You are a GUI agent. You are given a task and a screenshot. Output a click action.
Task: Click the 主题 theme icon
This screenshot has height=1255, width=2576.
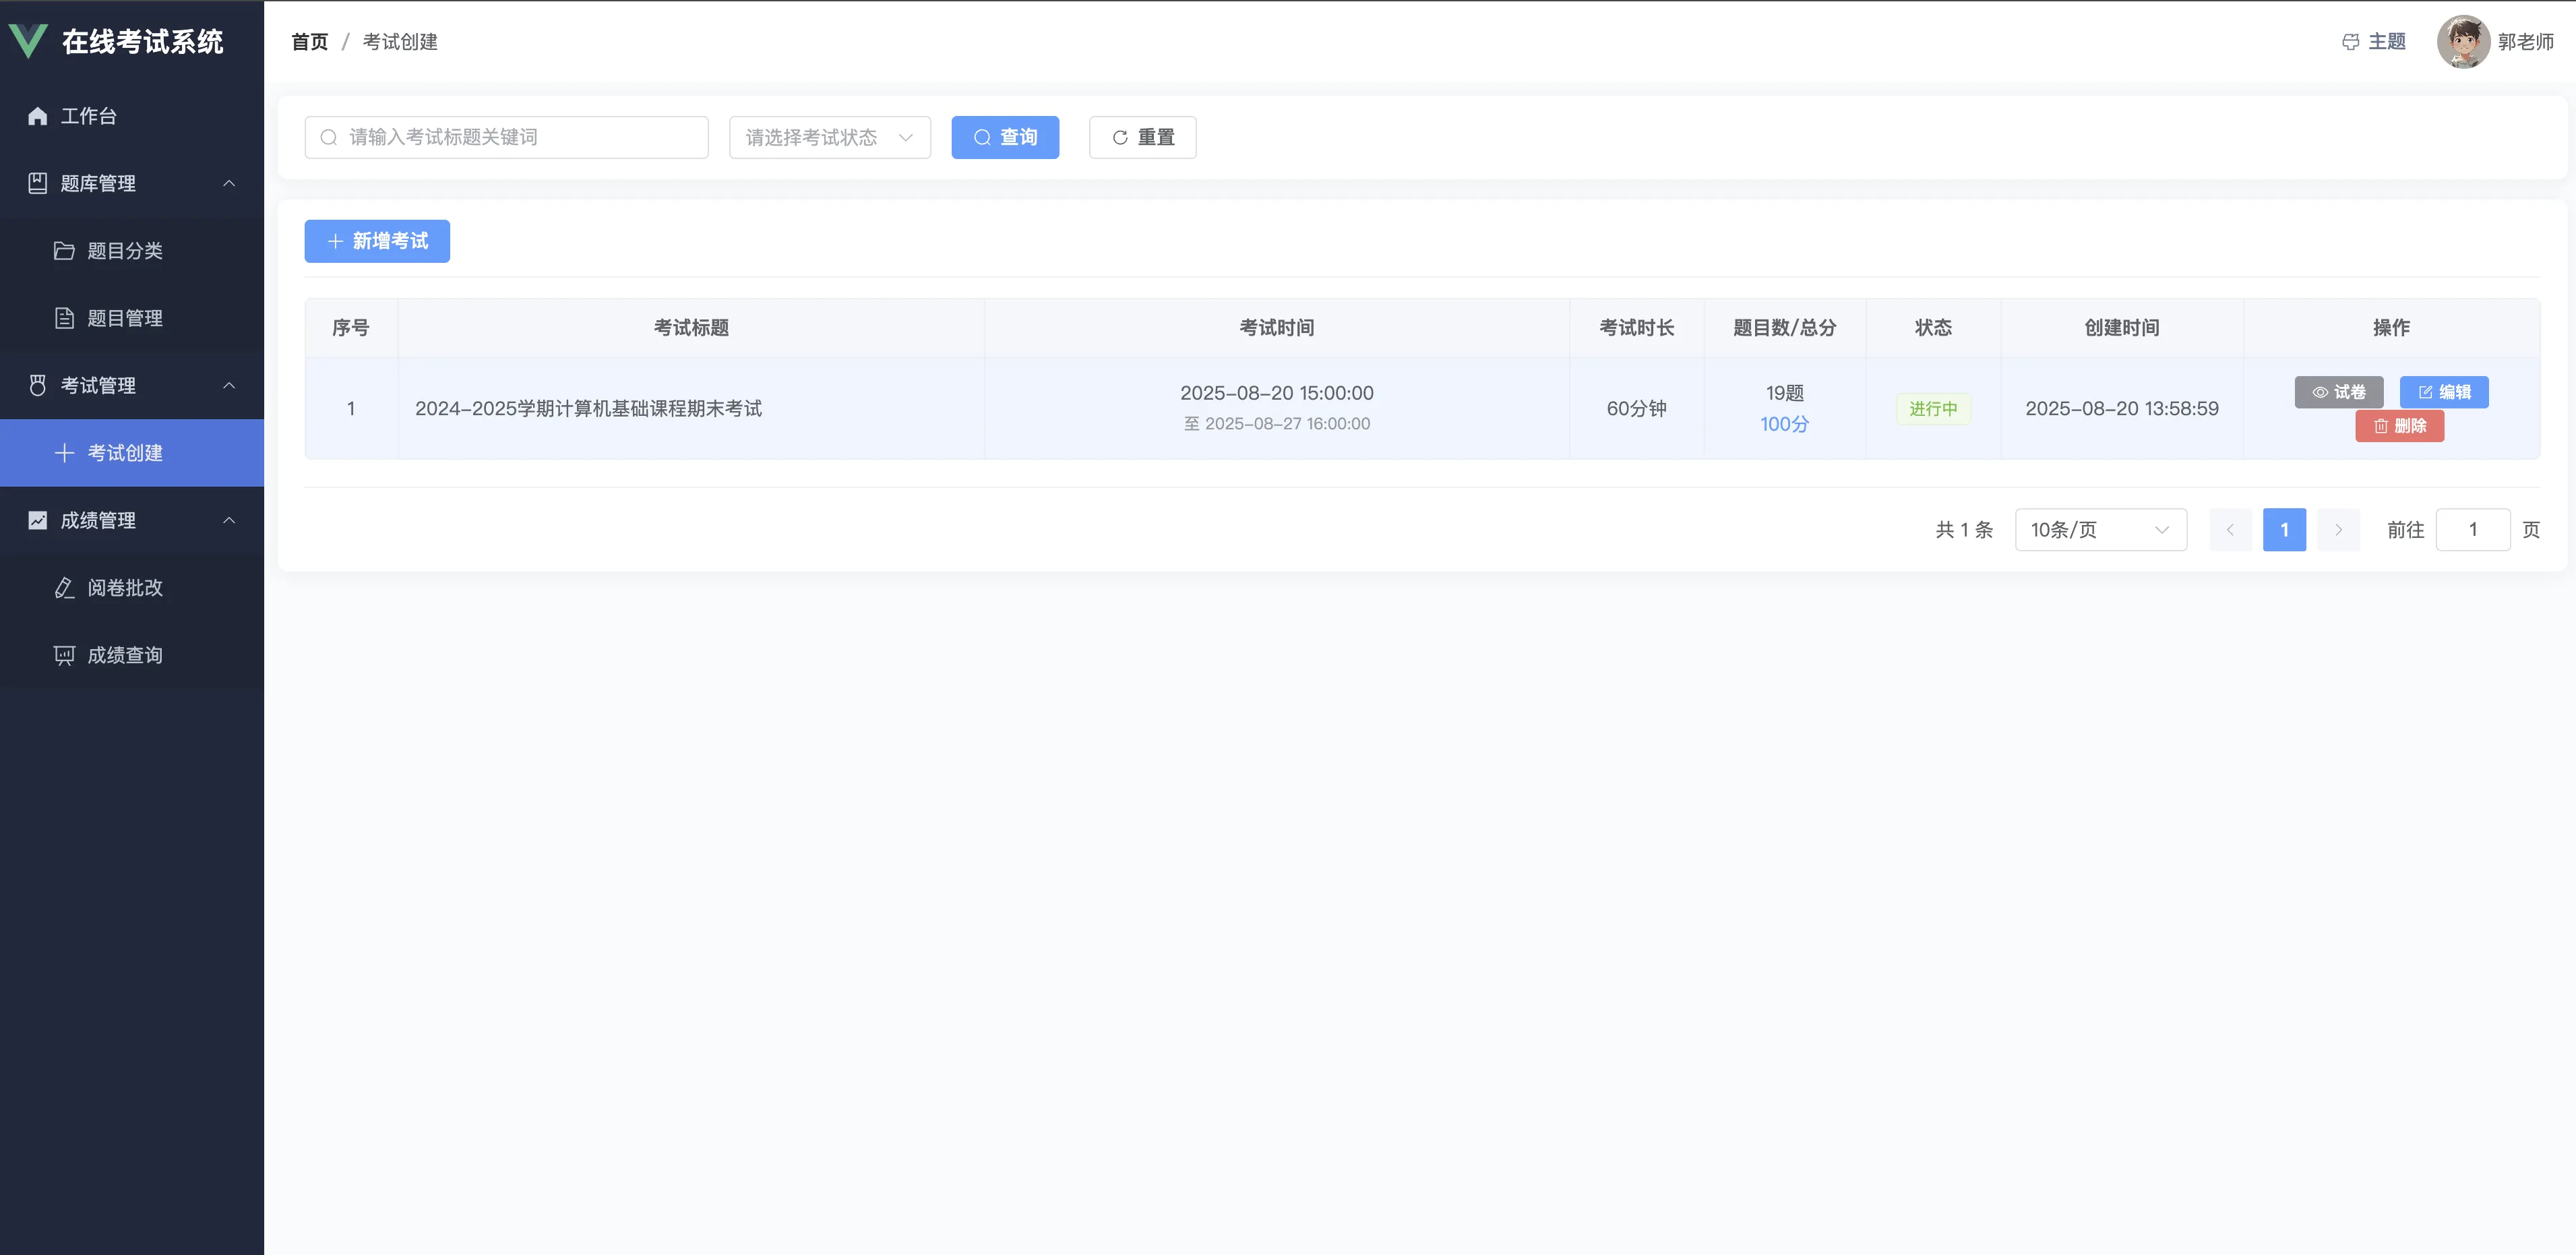point(2350,42)
